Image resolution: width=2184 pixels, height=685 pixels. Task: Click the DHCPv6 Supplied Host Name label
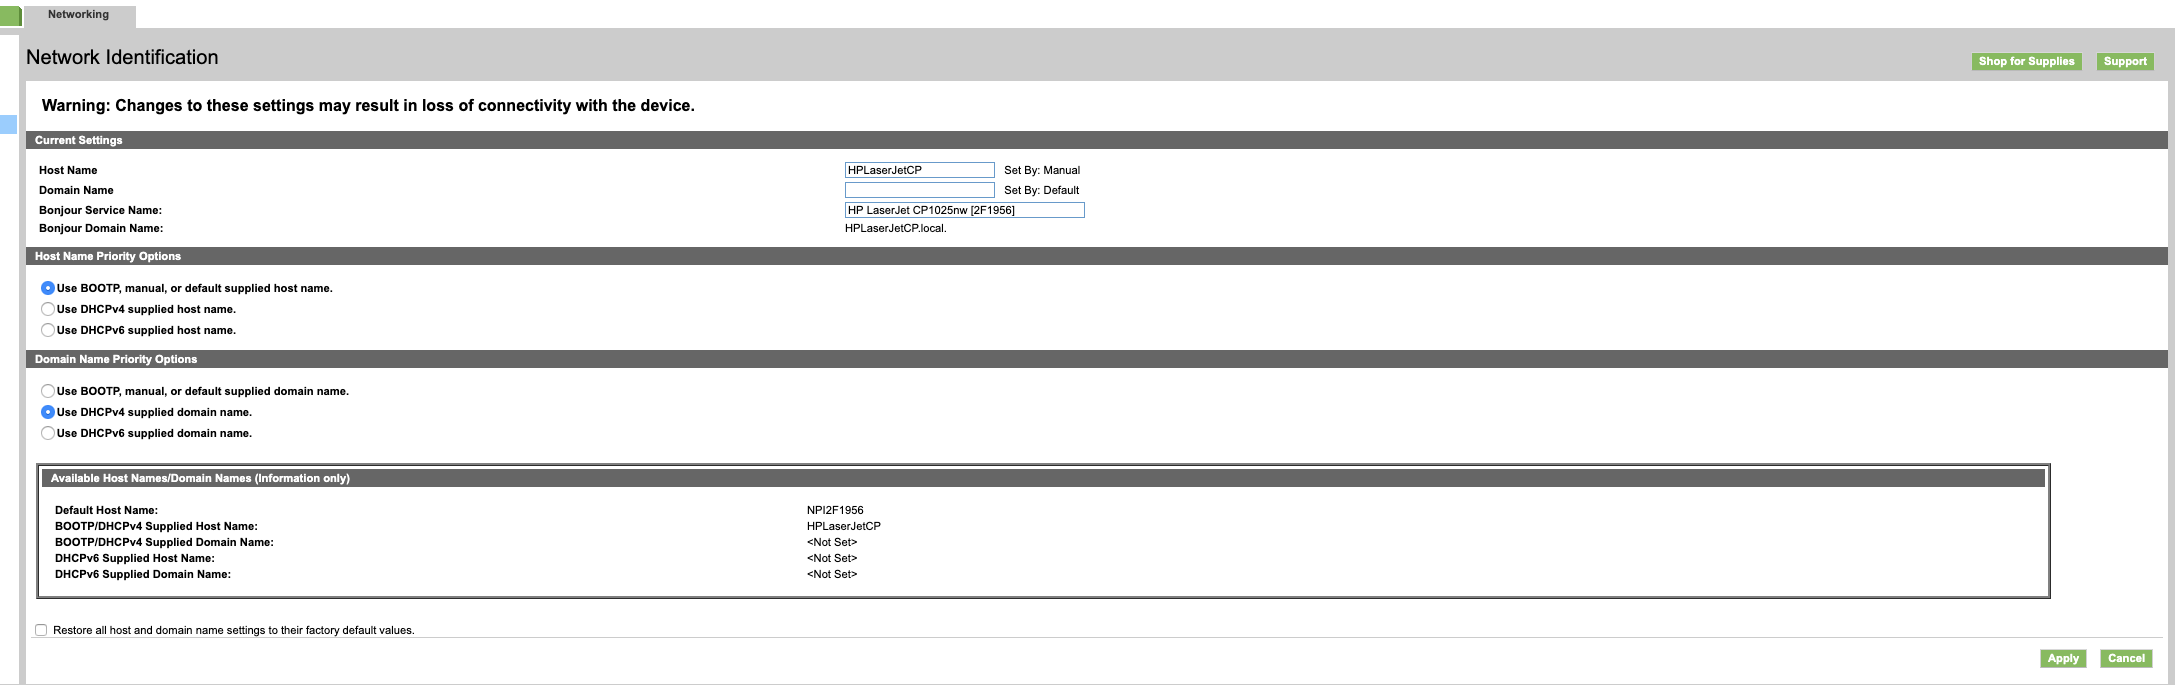point(135,558)
